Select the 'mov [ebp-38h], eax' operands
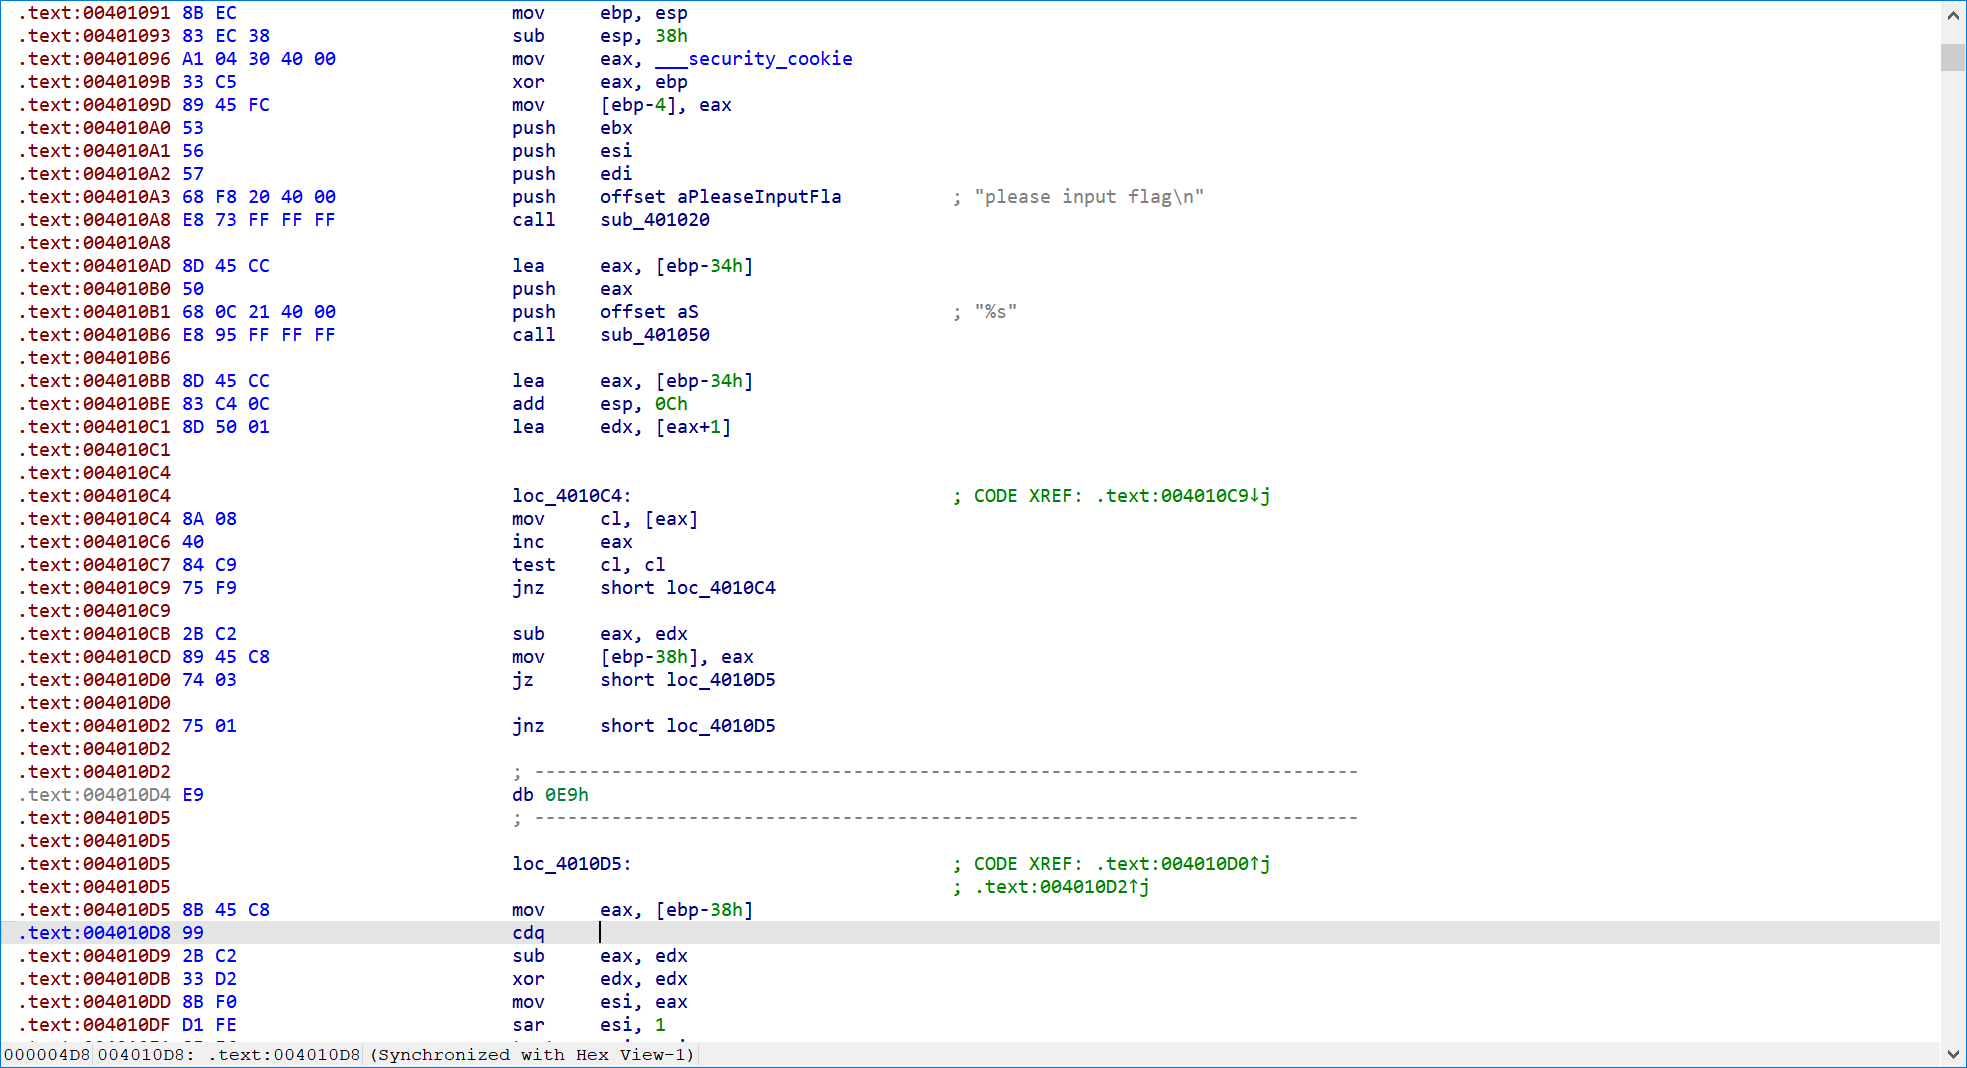This screenshot has width=1967, height=1068. 677,657
